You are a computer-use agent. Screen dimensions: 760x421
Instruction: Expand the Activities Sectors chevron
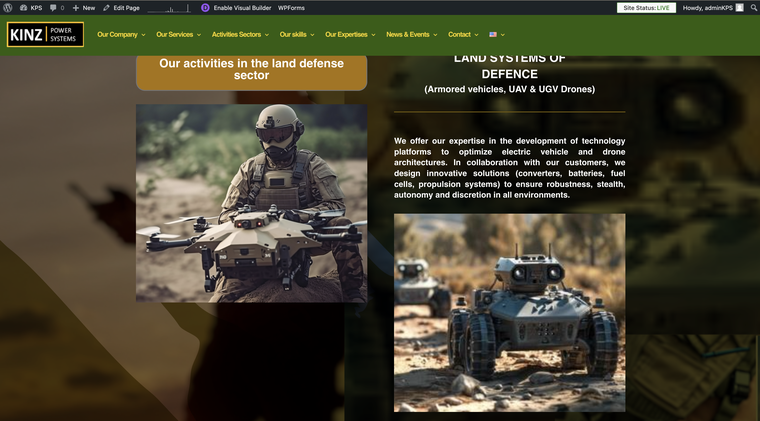pos(267,35)
